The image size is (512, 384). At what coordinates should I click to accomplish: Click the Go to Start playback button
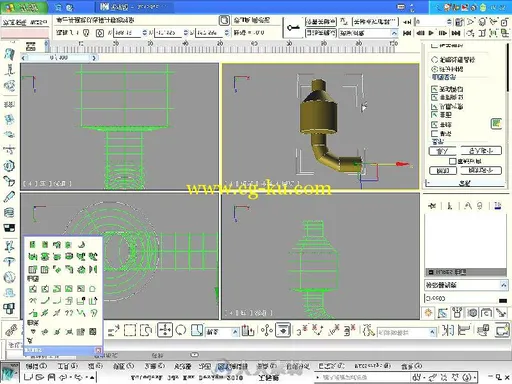tap(407, 33)
